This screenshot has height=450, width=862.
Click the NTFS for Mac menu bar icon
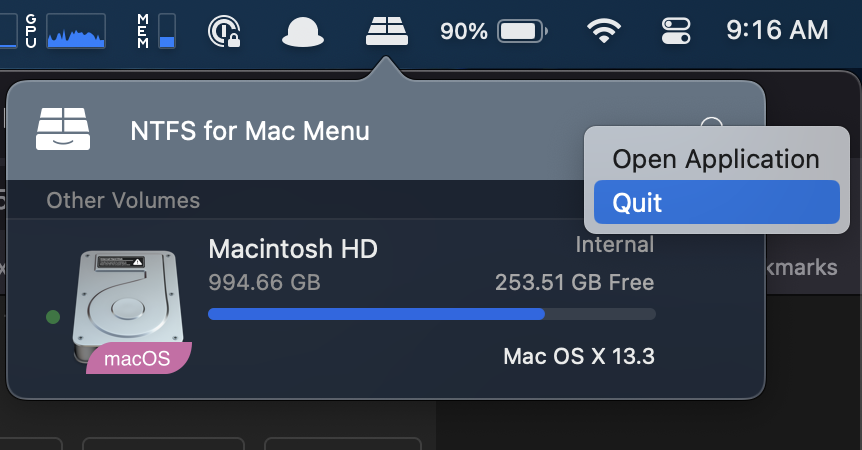(x=387, y=32)
